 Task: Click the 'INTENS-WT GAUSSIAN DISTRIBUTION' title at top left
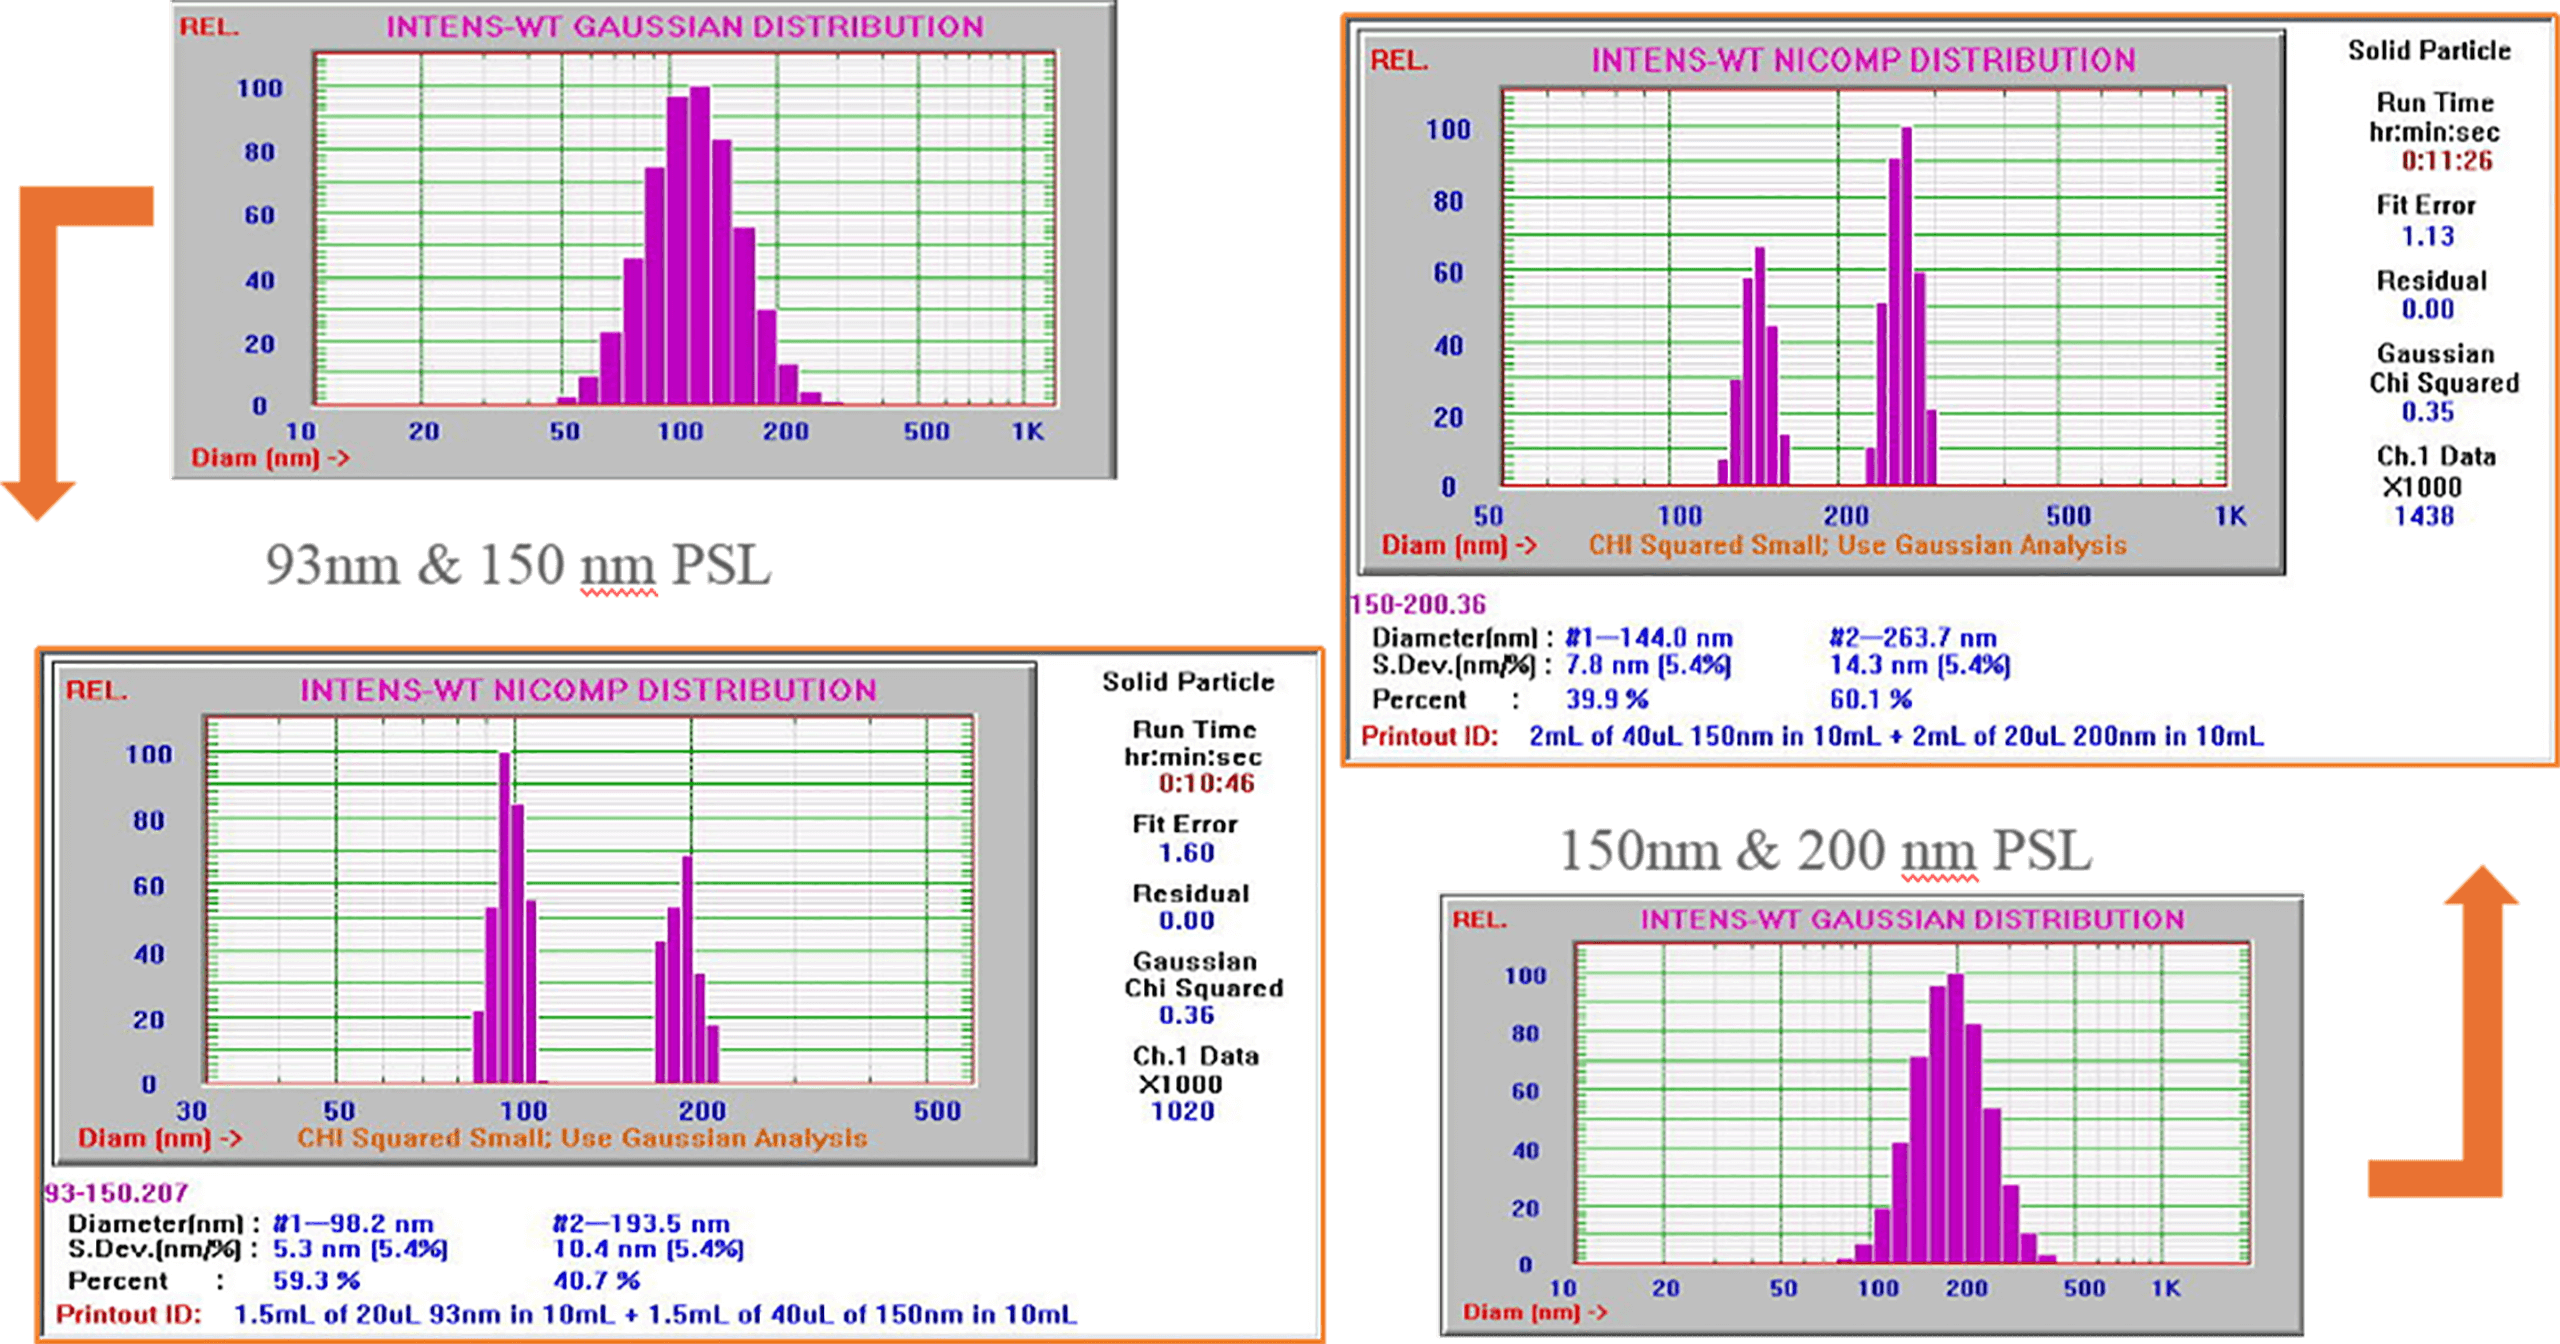click(x=685, y=27)
